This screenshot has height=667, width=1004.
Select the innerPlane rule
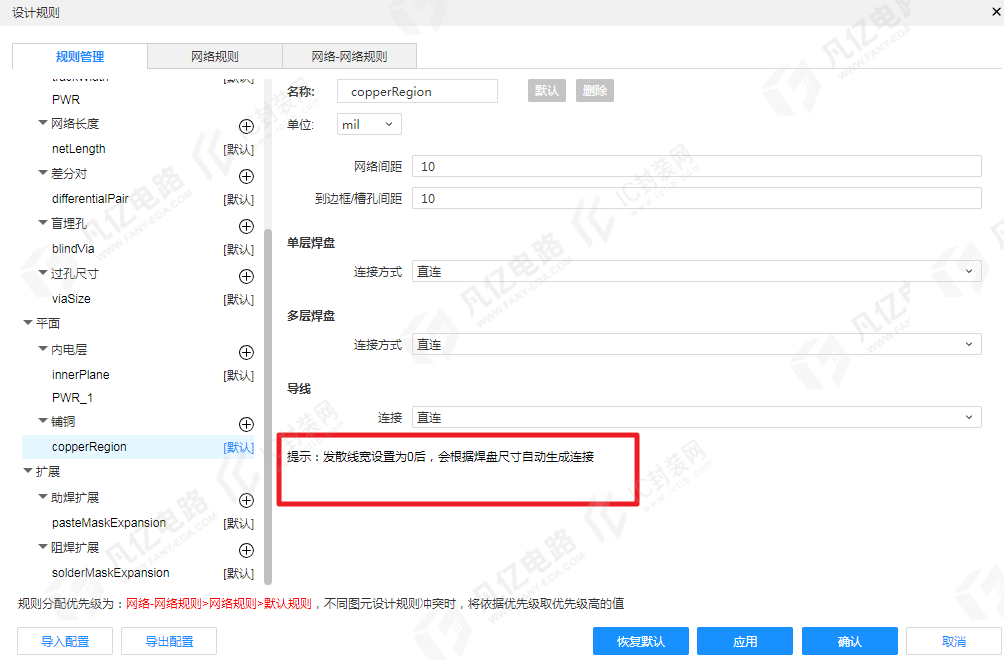tap(81, 374)
